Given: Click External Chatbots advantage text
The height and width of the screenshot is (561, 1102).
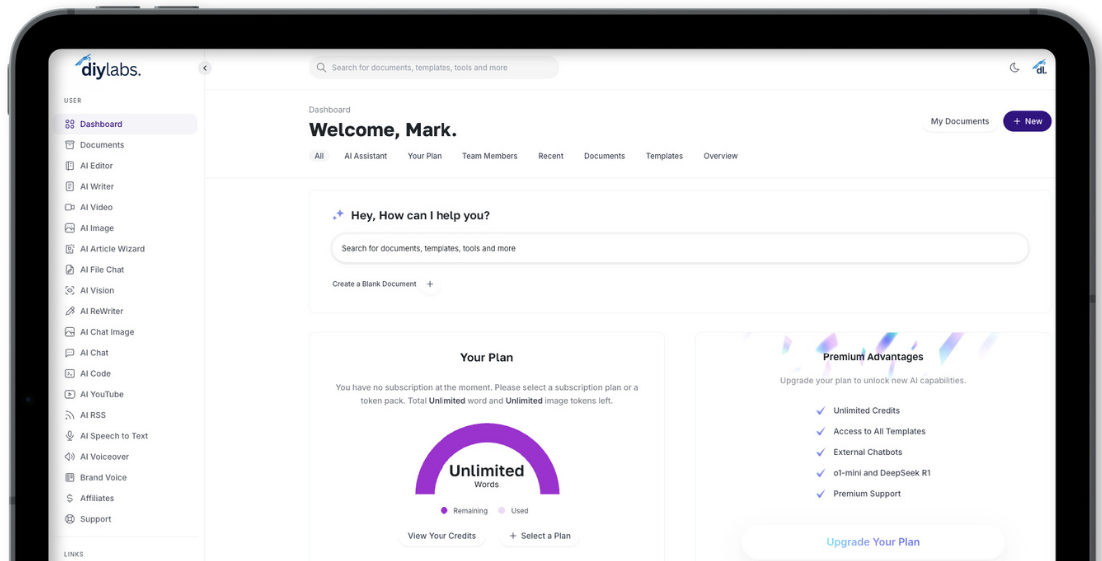Looking at the screenshot, I should click(x=867, y=452).
